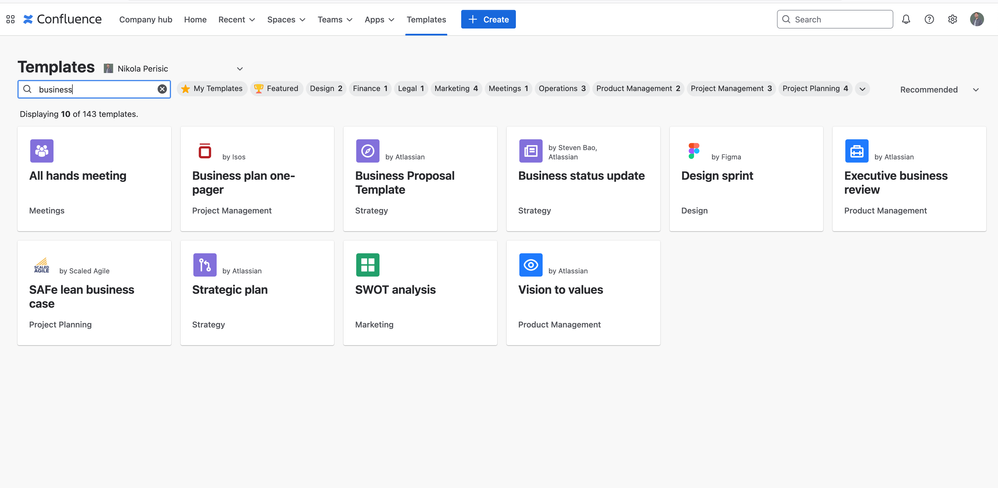This screenshot has width=998, height=488.
Task: Open the notifications bell
Action: coord(906,20)
